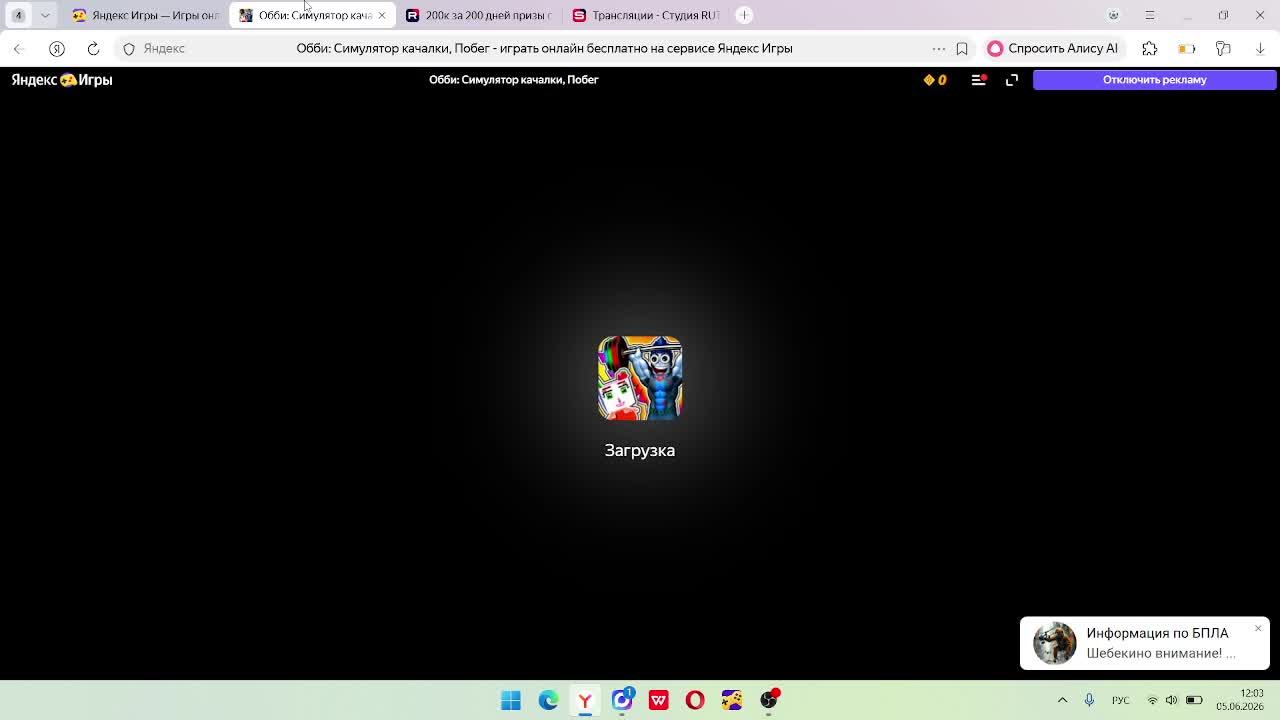Switch to the Яндекс Игры — Игры онлайн tab

(x=146, y=15)
